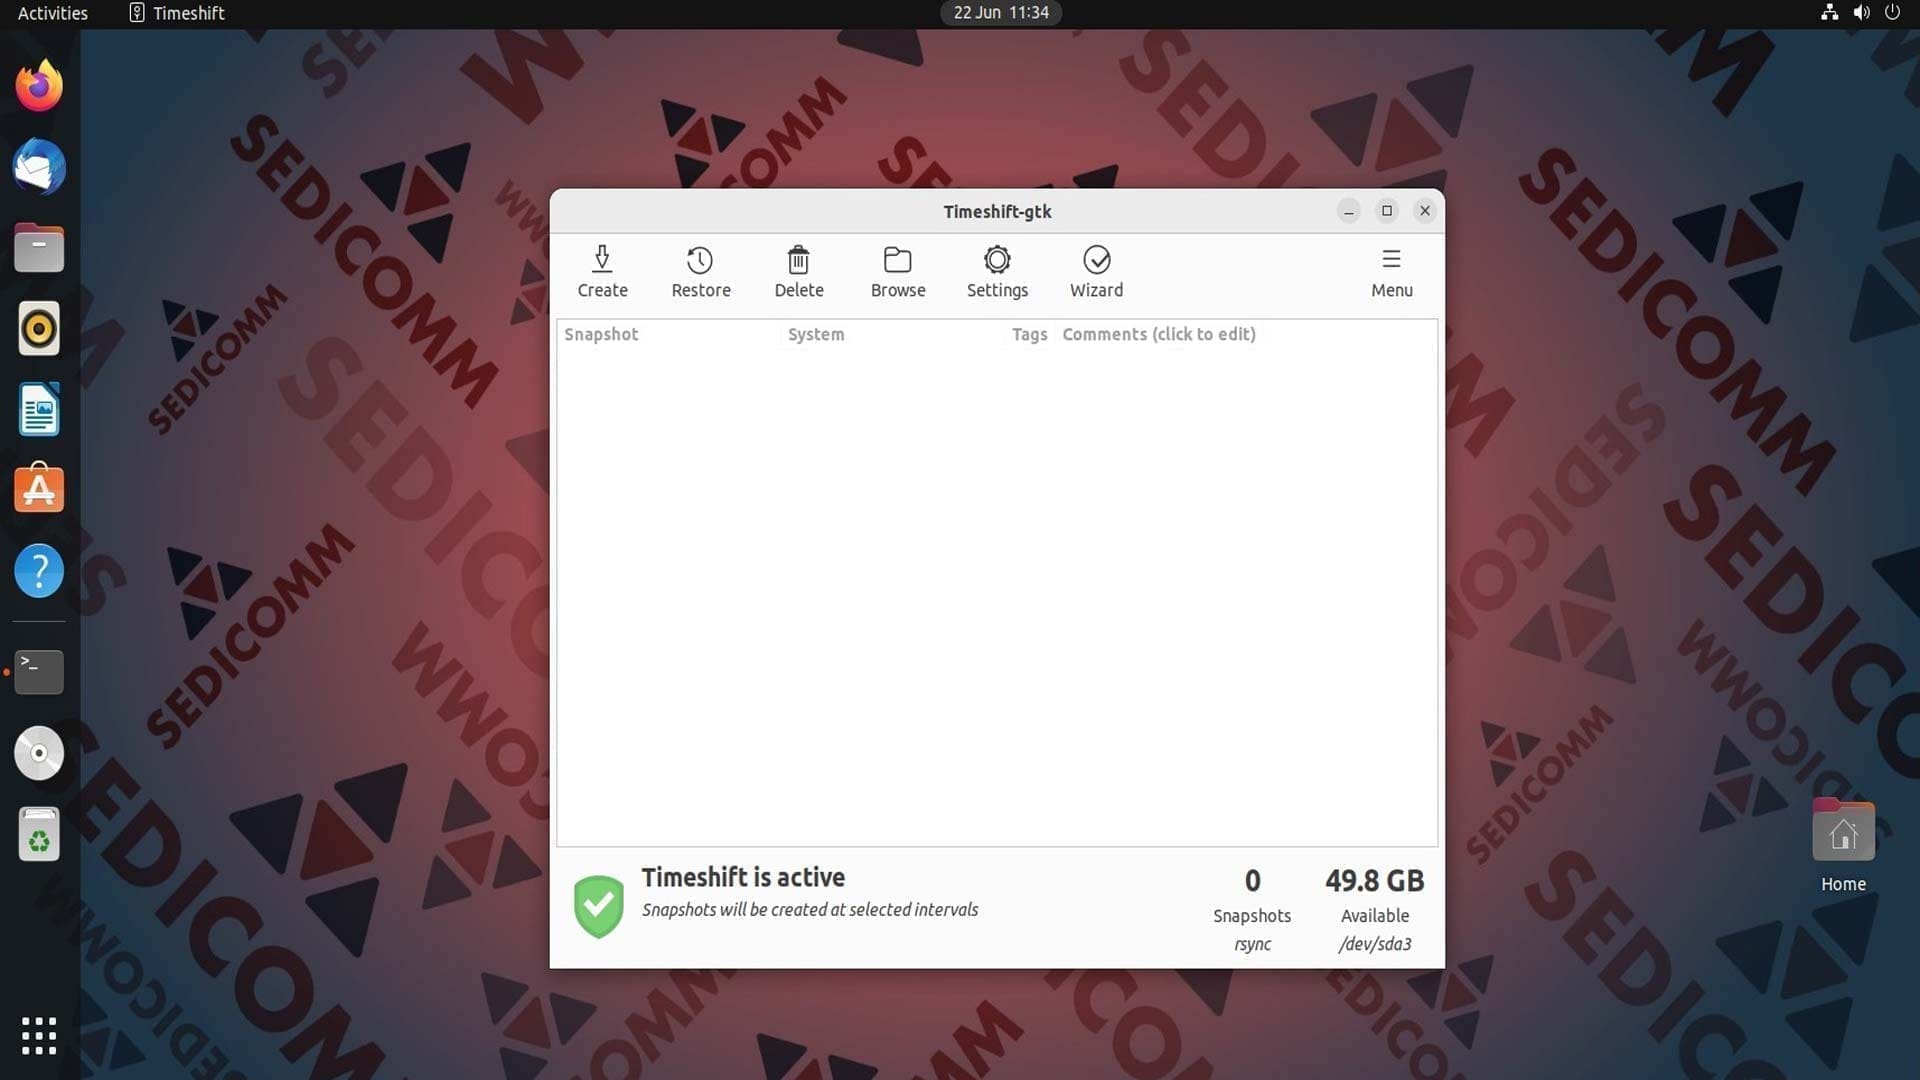This screenshot has width=1920, height=1080.
Task: Open the Help dock icon
Action: [x=39, y=571]
